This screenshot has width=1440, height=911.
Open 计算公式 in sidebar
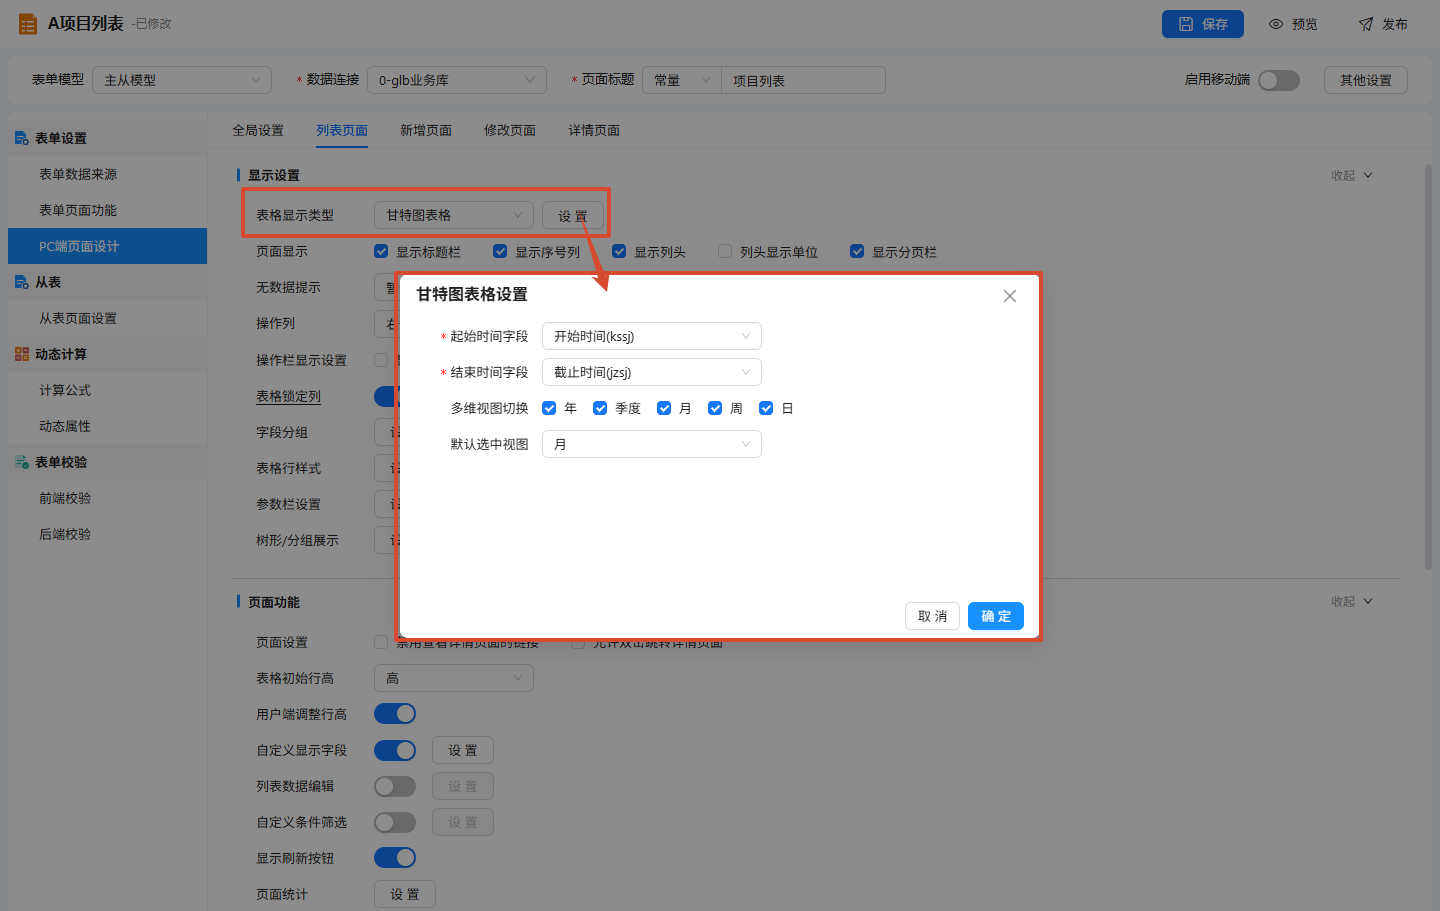click(x=107, y=390)
